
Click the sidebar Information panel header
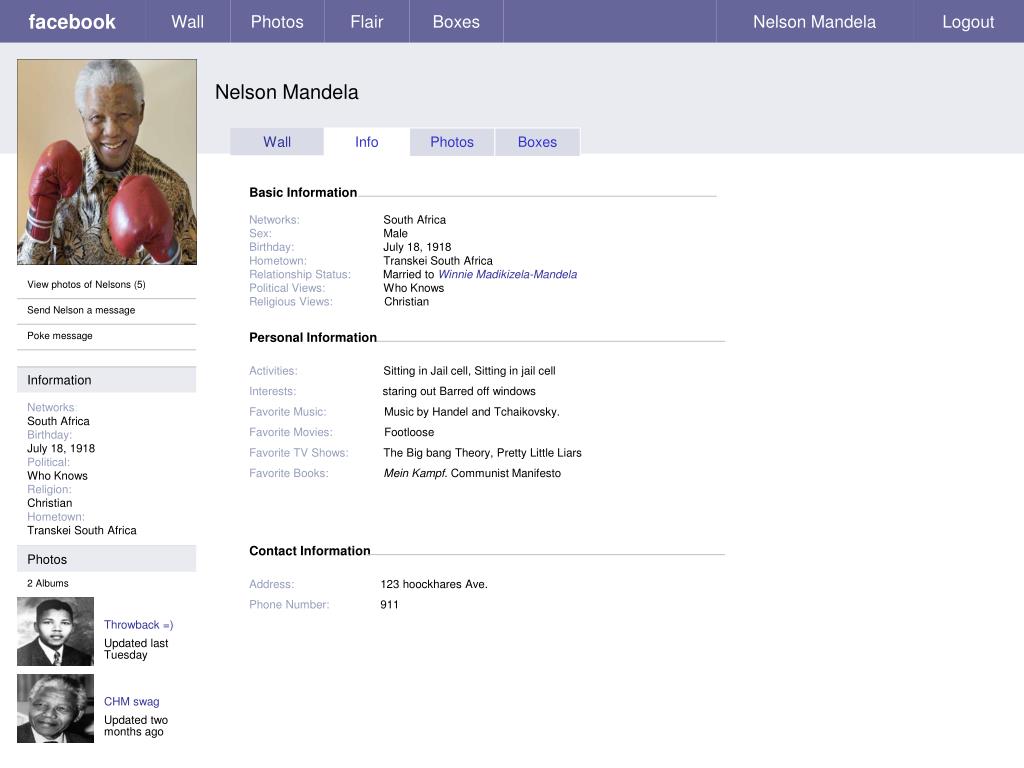pos(106,379)
